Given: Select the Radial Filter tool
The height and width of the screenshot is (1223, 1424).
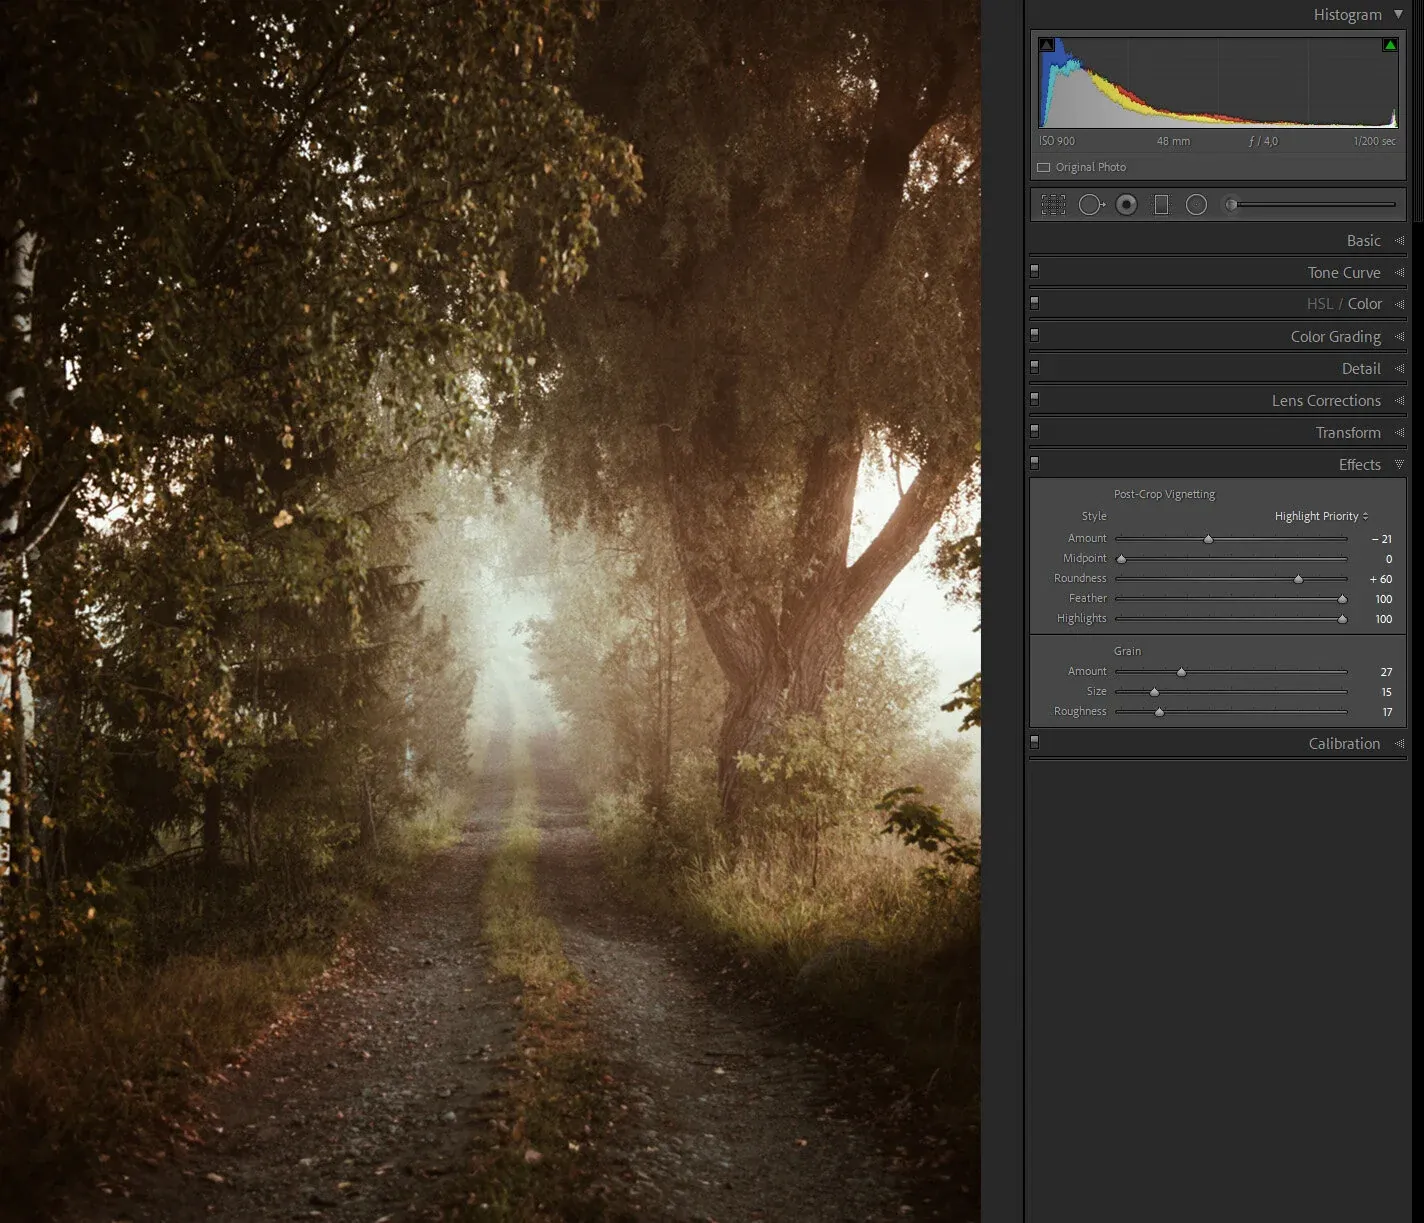Looking at the screenshot, I should 1196,205.
